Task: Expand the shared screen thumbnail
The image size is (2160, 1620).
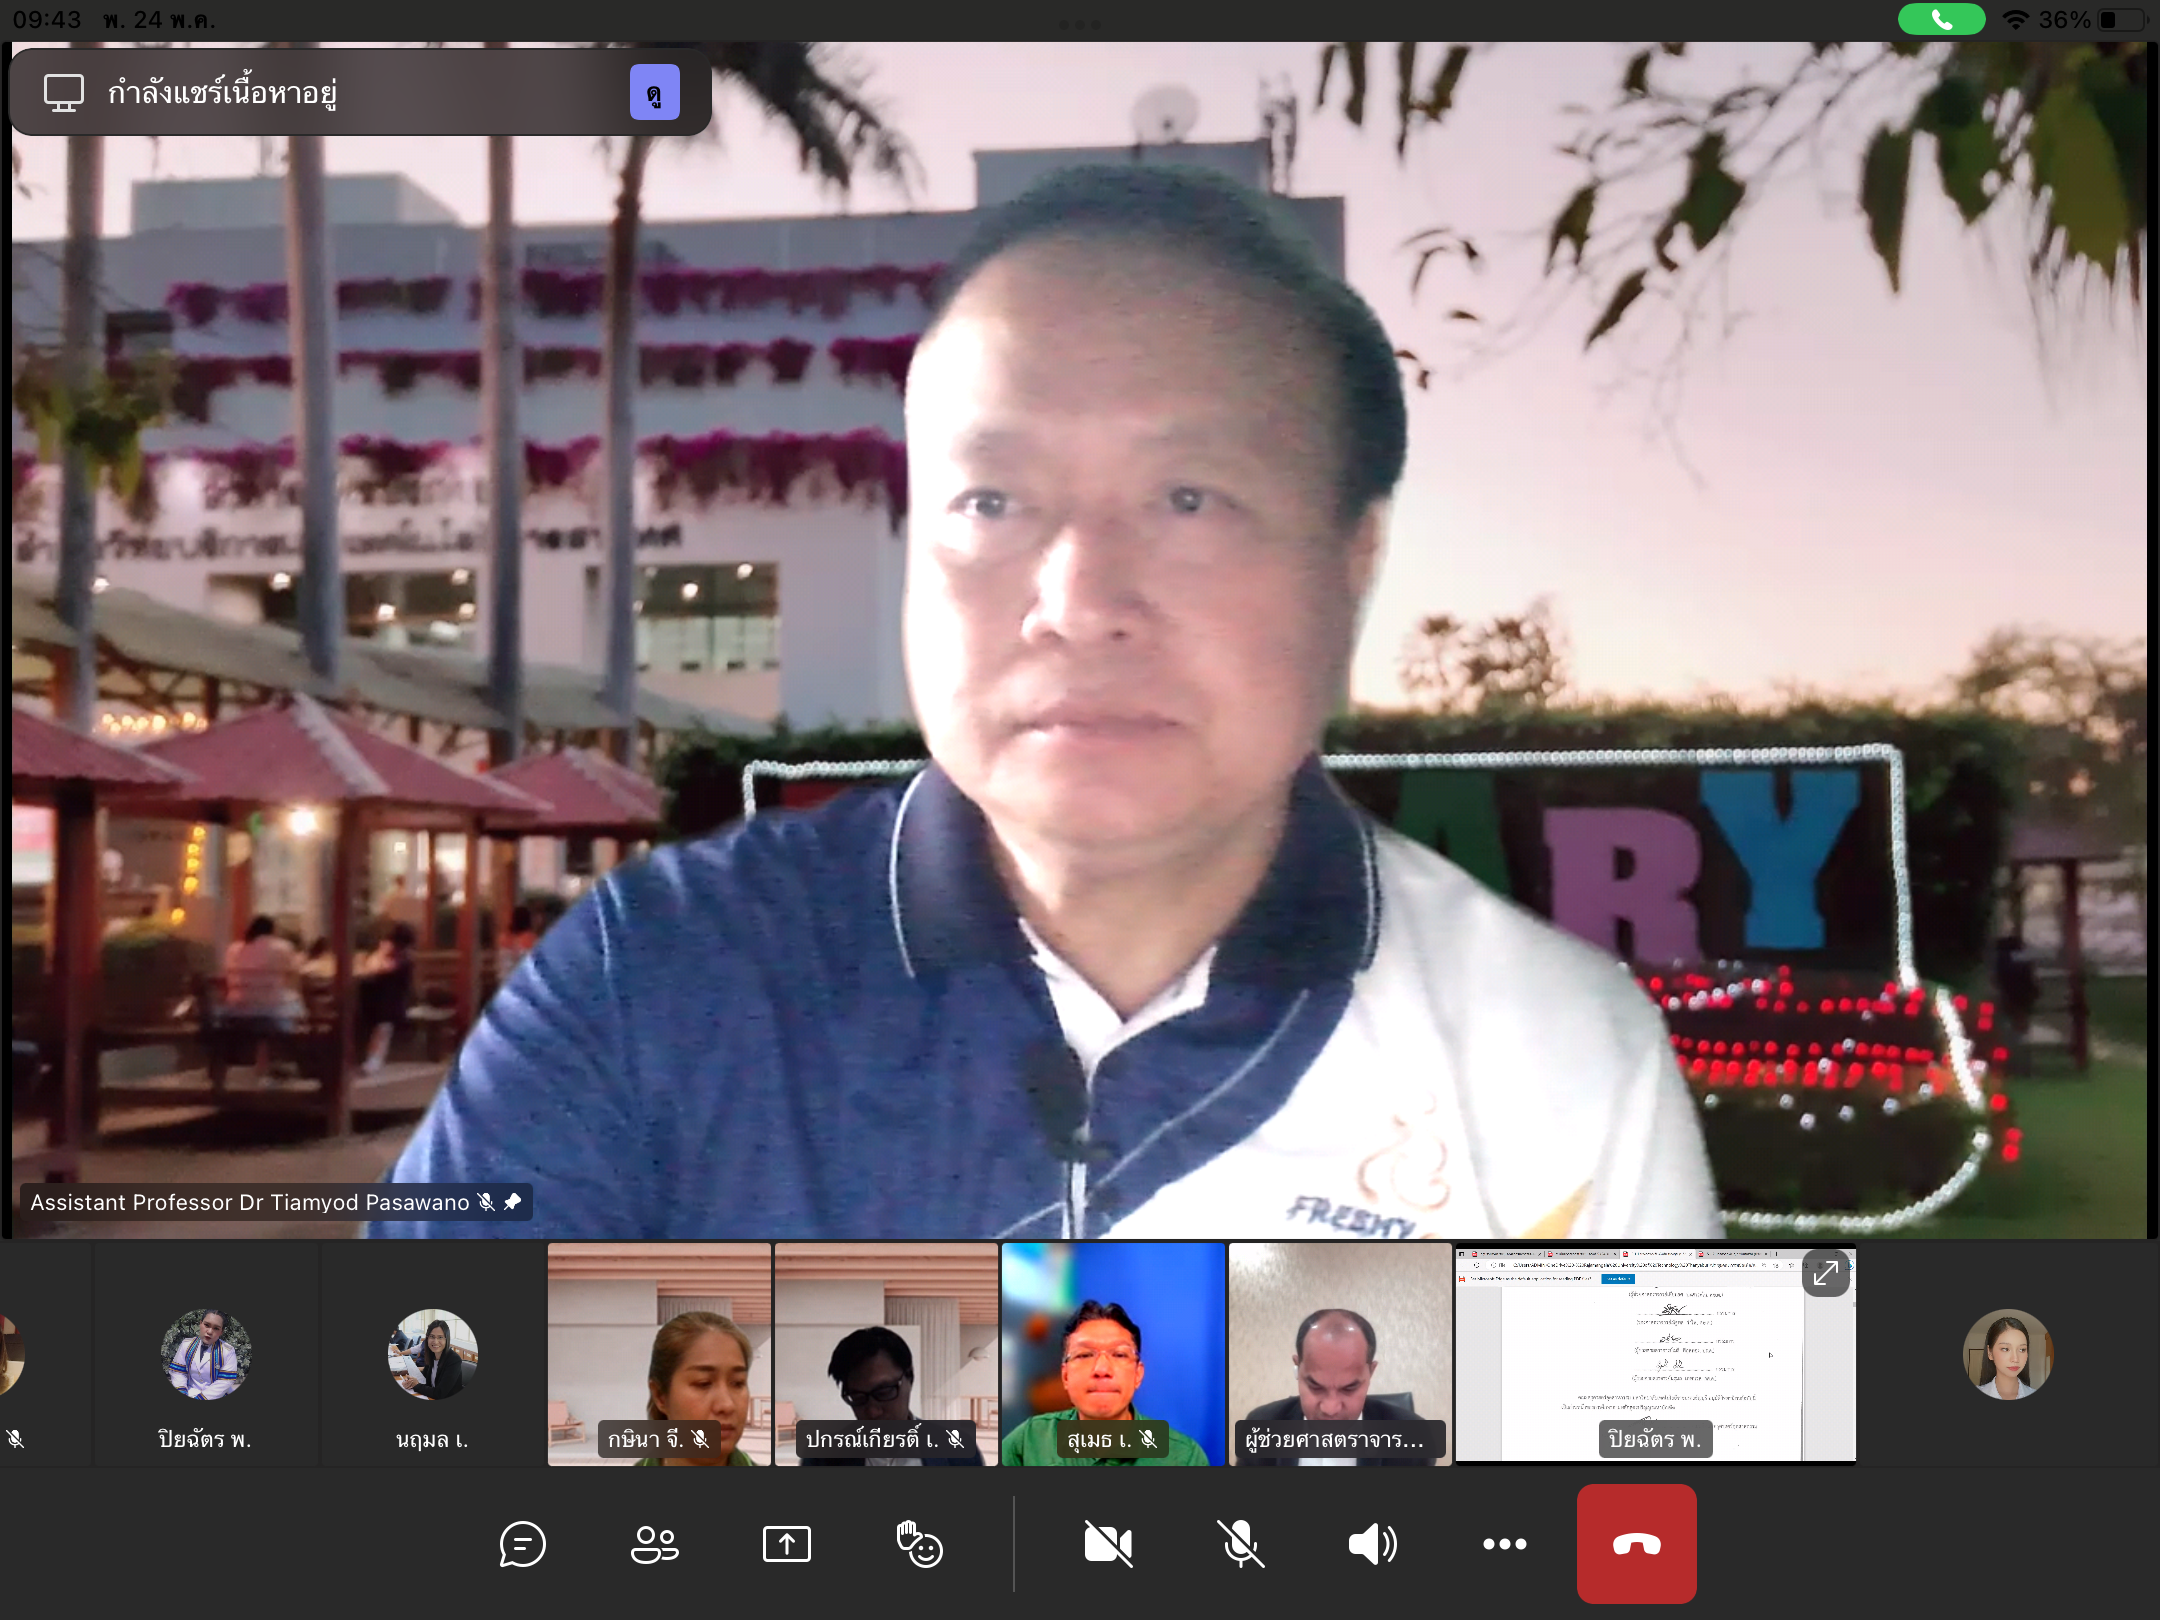Action: coord(1826,1273)
